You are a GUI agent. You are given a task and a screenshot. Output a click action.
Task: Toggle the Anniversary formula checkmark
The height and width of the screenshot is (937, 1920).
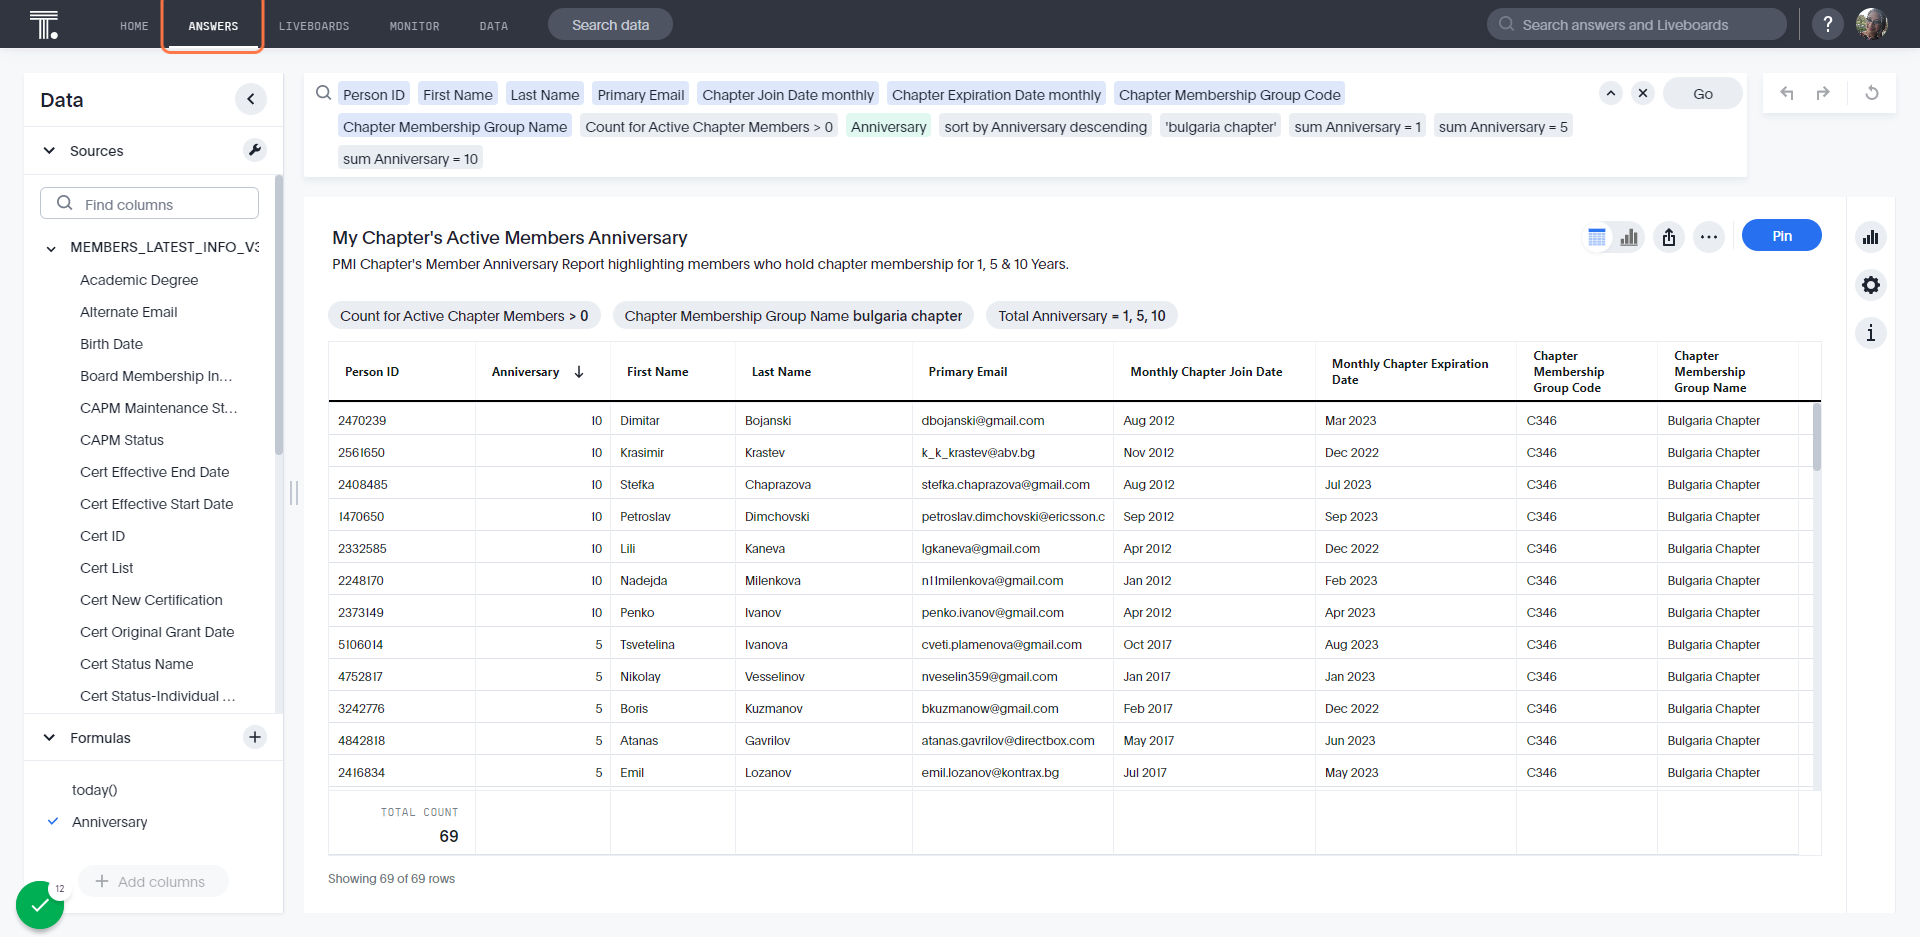pos(53,821)
